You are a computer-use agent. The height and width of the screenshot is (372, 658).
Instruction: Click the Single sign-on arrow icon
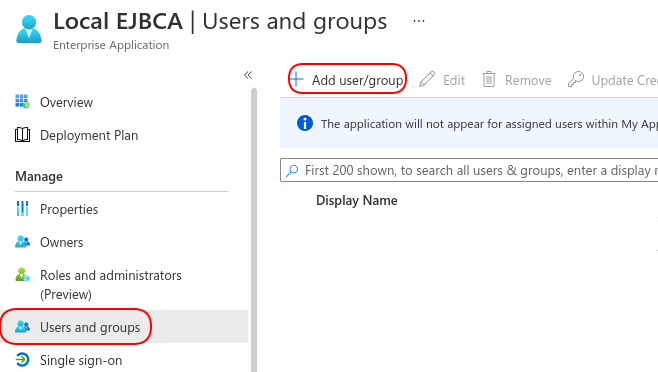click(22, 360)
